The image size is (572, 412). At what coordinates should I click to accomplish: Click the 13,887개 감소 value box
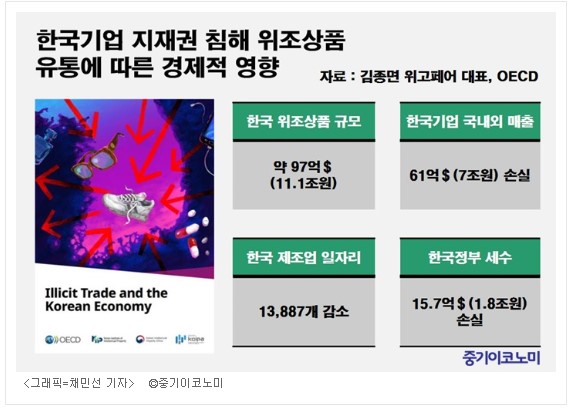[x=304, y=312]
